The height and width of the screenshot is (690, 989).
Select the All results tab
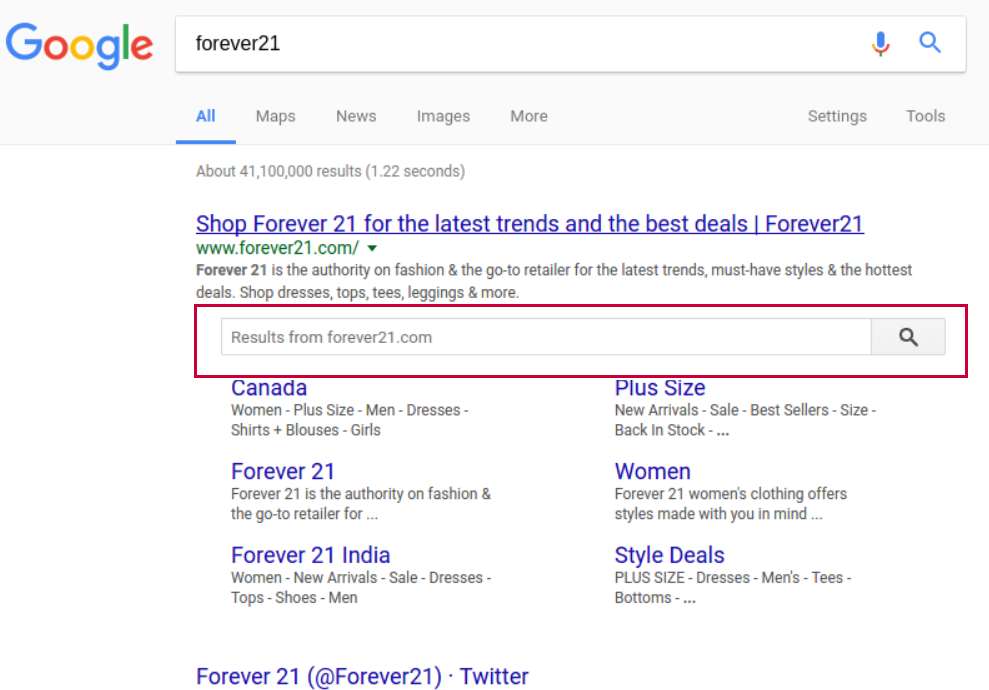(x=206, y=116)
